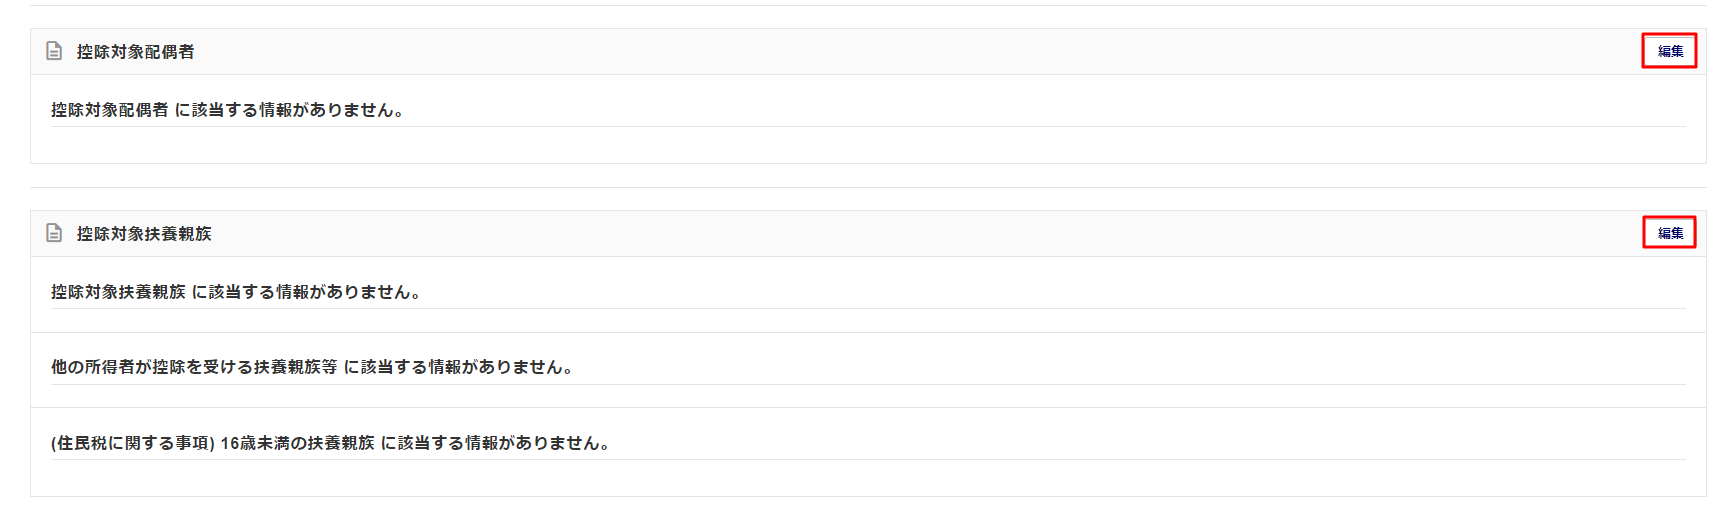
Task: Click the 他の所得者が控除を受ける扶養親族等 label
Action: point(194,367)
